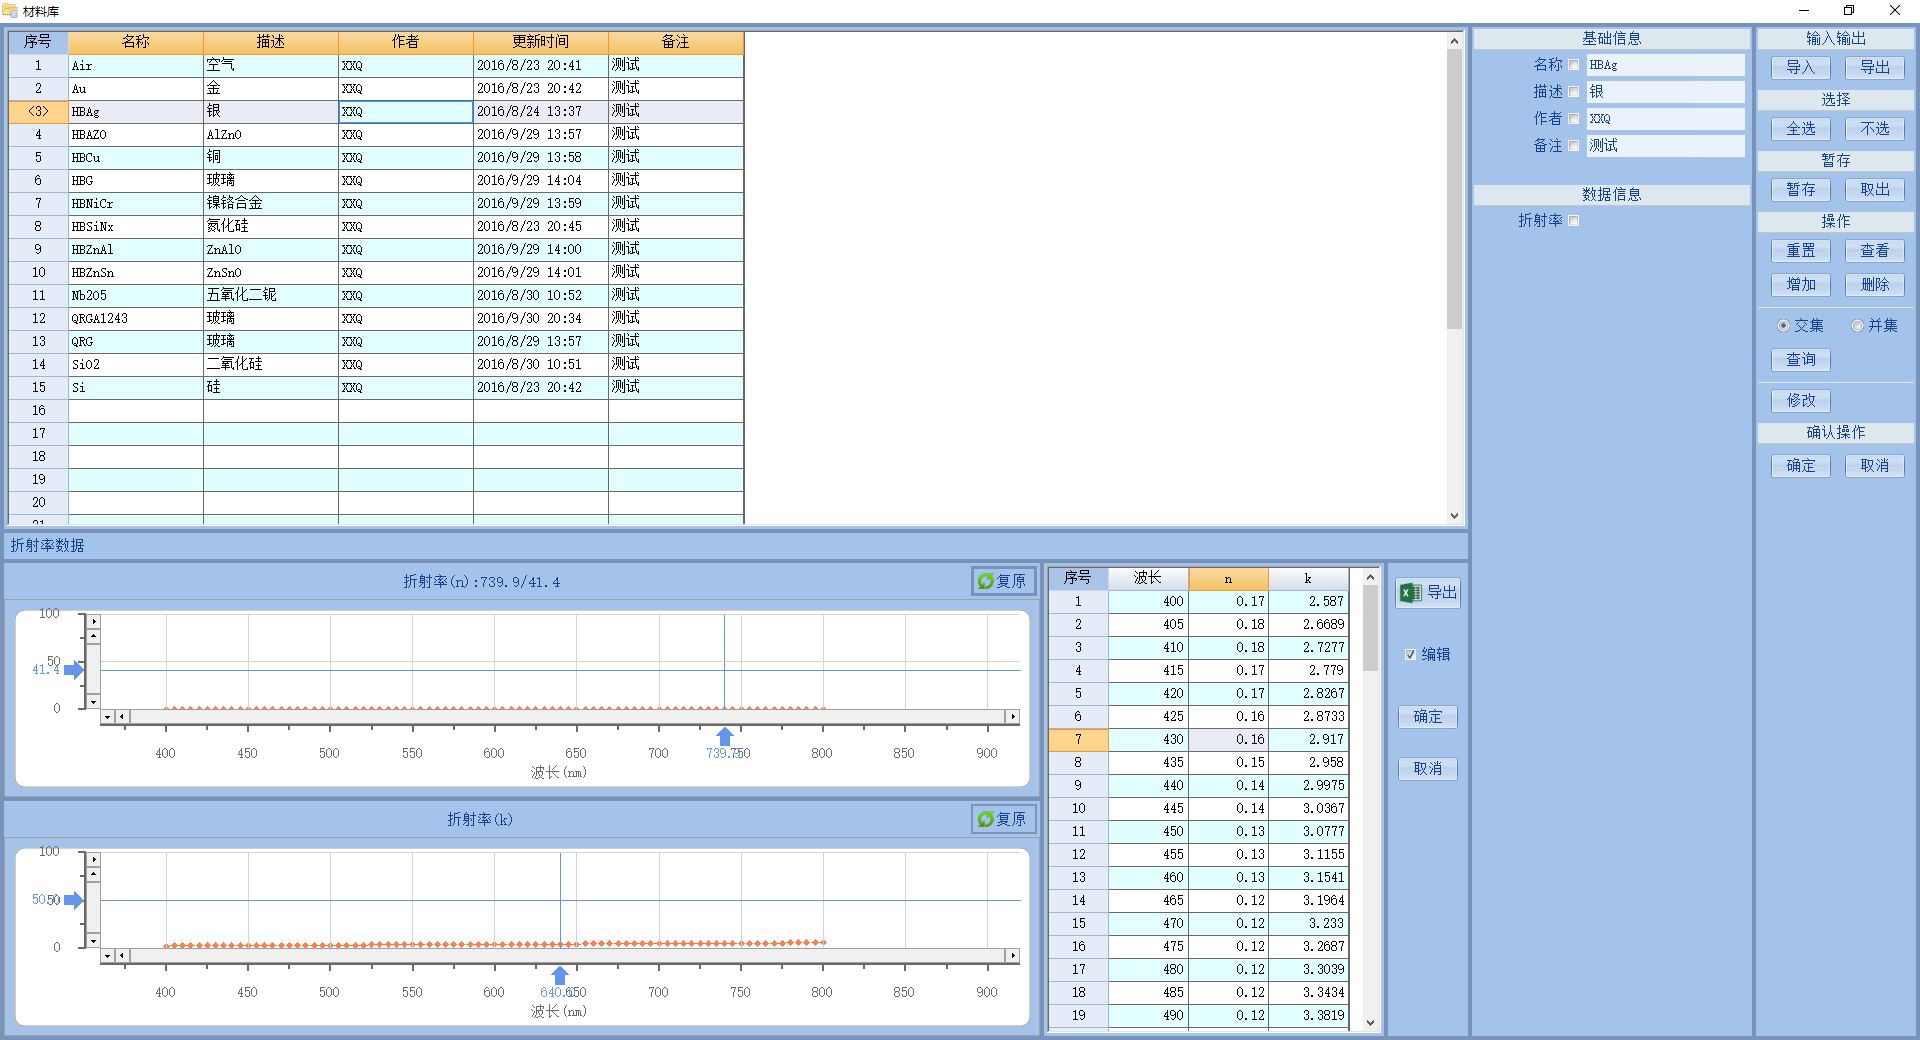Click the n column header in data table
Screen dimensions: 1920x1040
[x=1229, y=579]
